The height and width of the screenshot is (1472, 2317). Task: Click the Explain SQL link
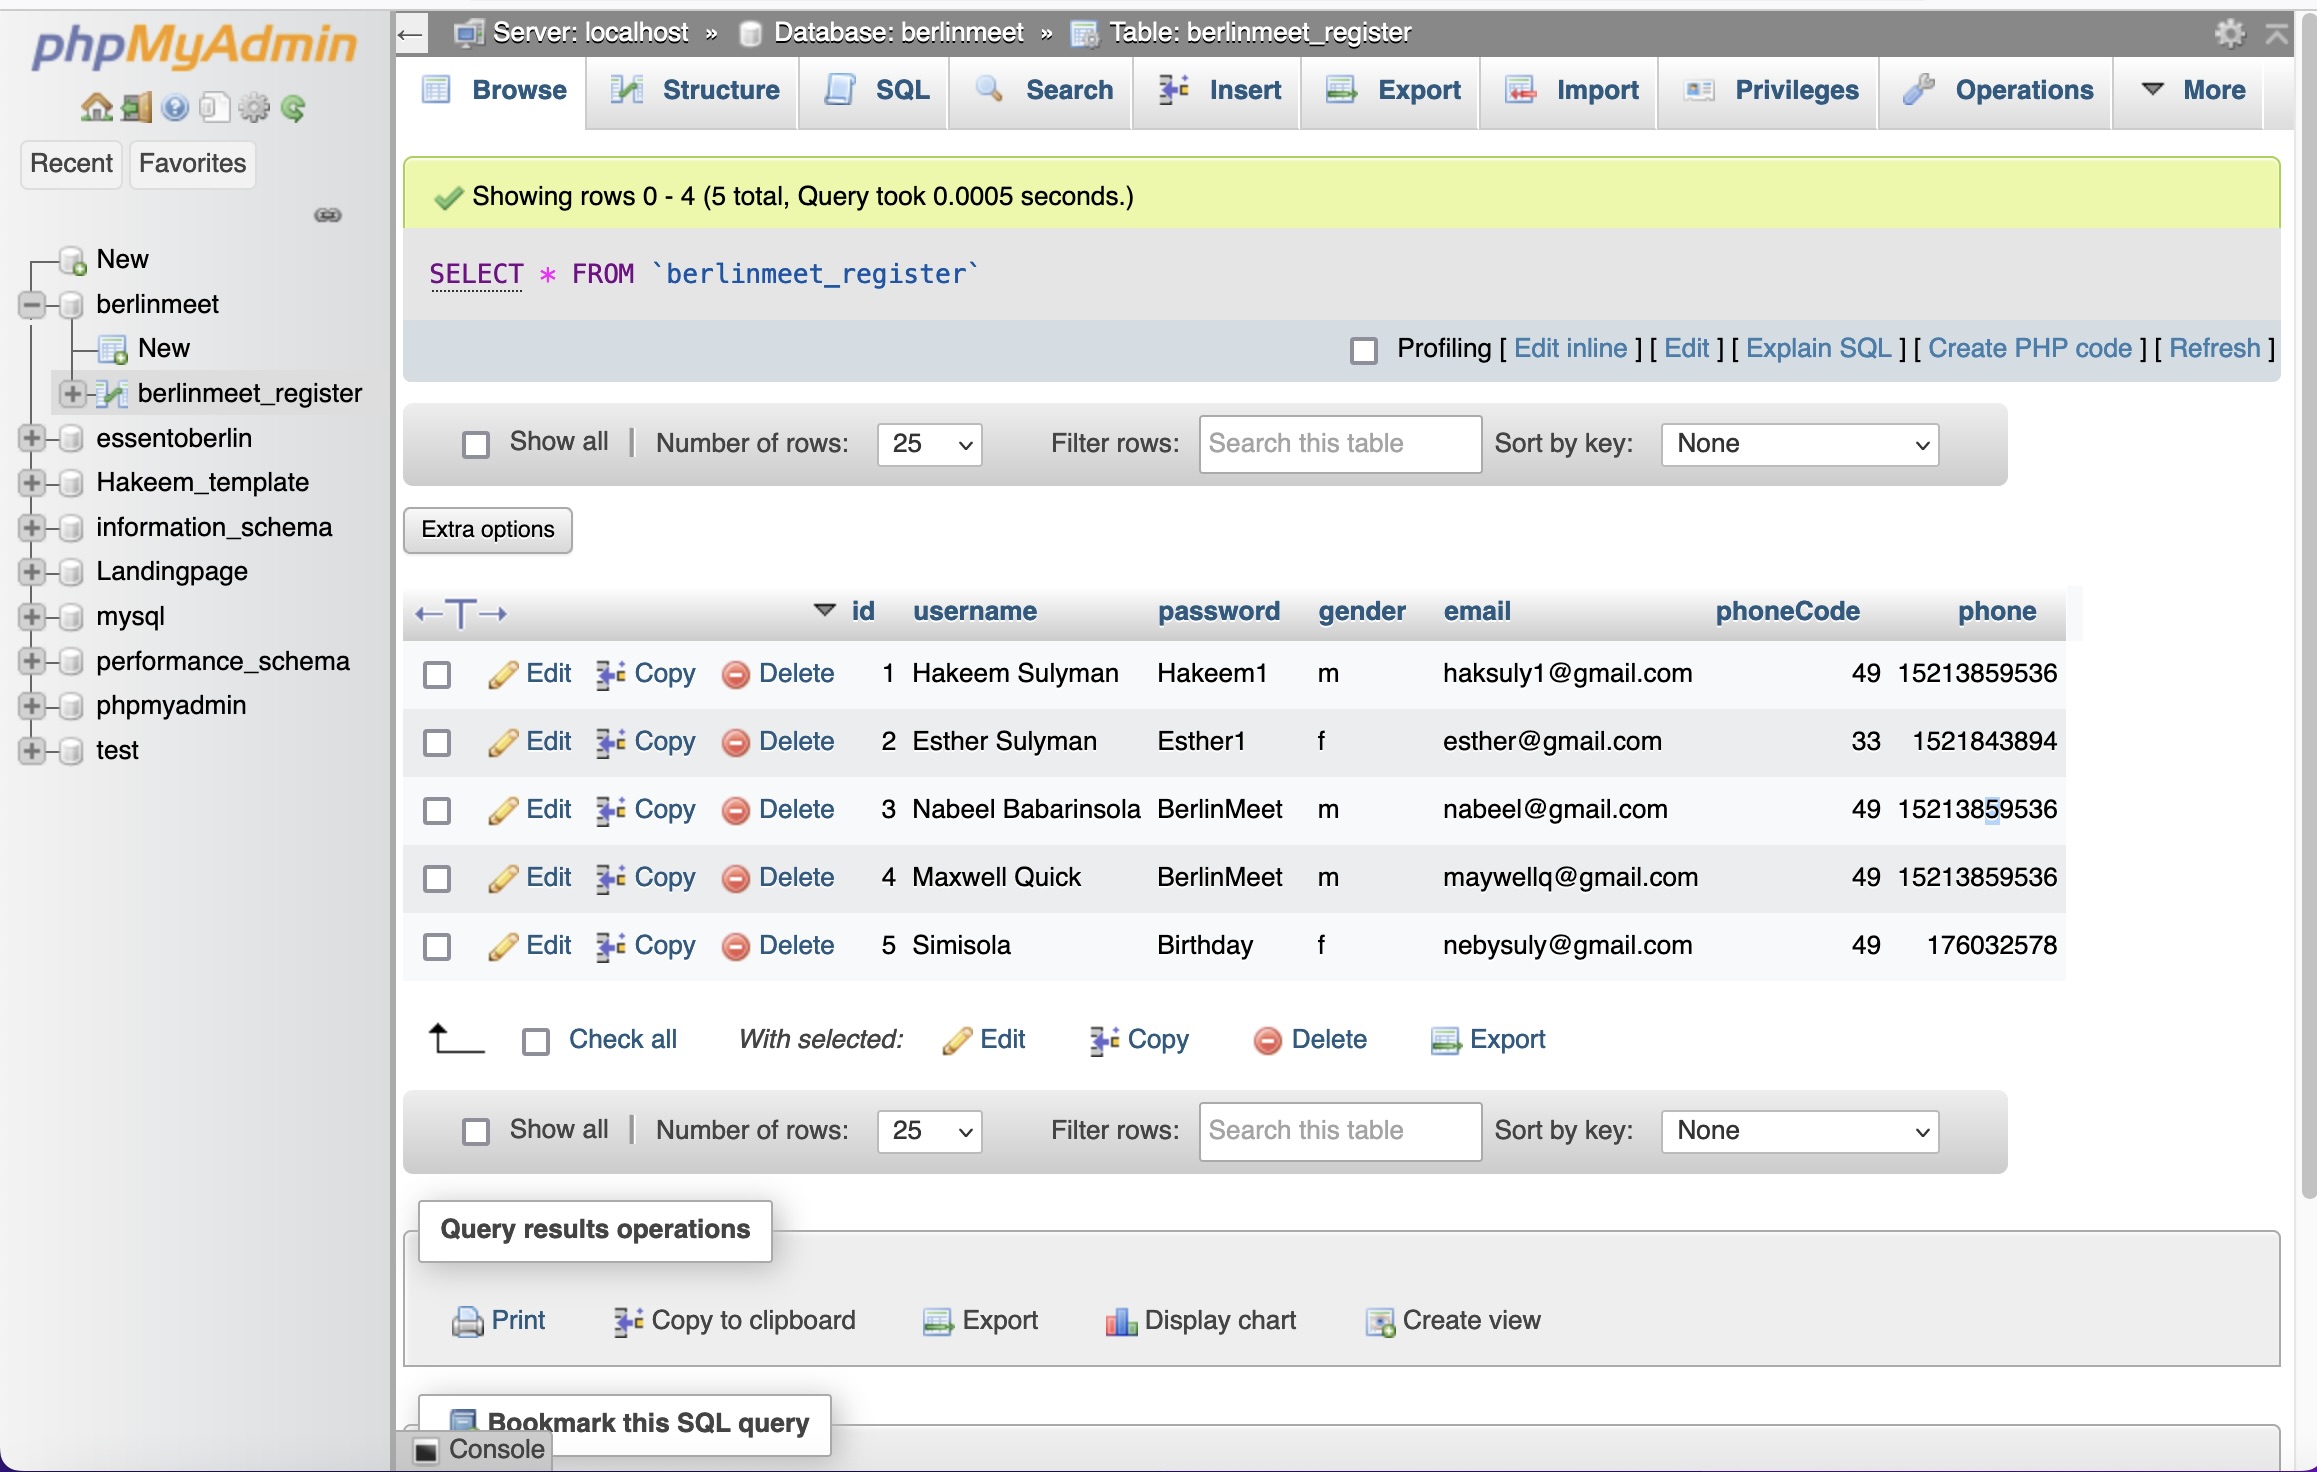point(1818,349)
